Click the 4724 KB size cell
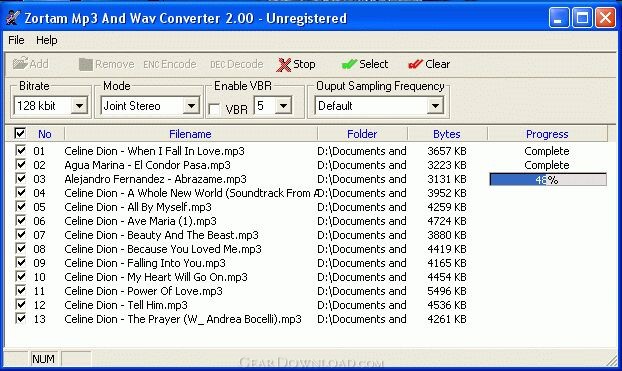This screenshot has height=371, width=622. [x=447, y=221]
